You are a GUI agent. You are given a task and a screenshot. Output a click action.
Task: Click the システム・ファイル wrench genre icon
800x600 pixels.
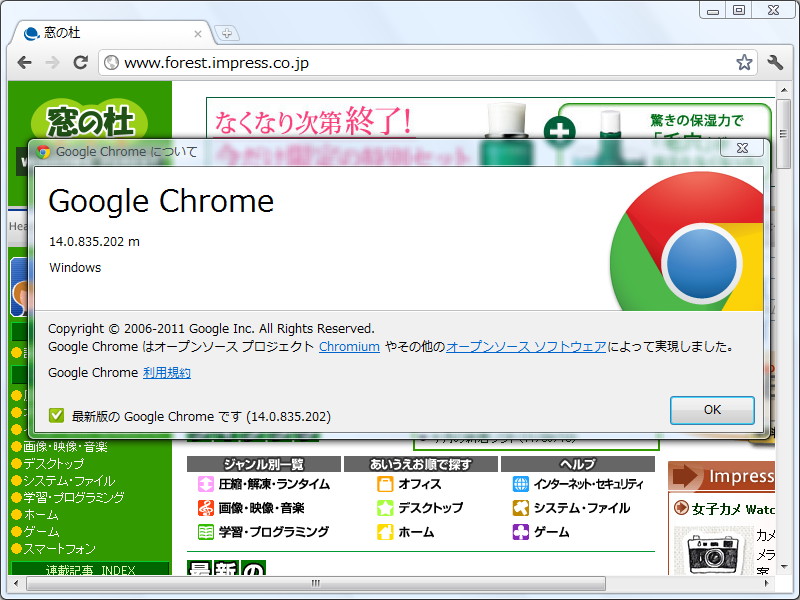(x=520, y=508)
